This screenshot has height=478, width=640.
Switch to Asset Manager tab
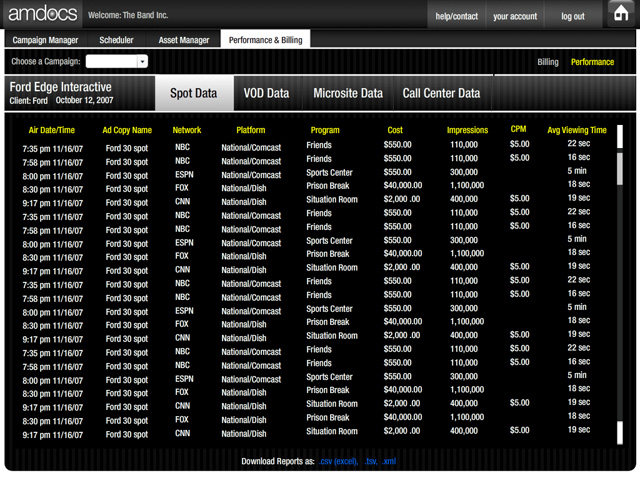(x=184, y=40)
